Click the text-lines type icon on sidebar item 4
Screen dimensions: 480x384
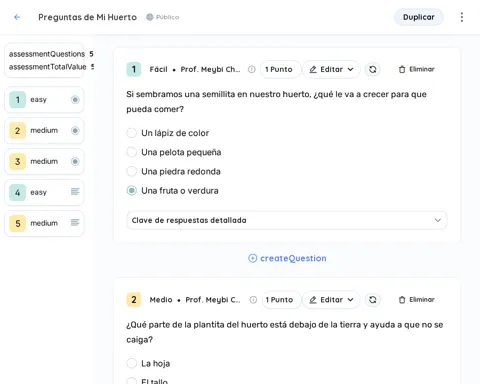(75, 192)
